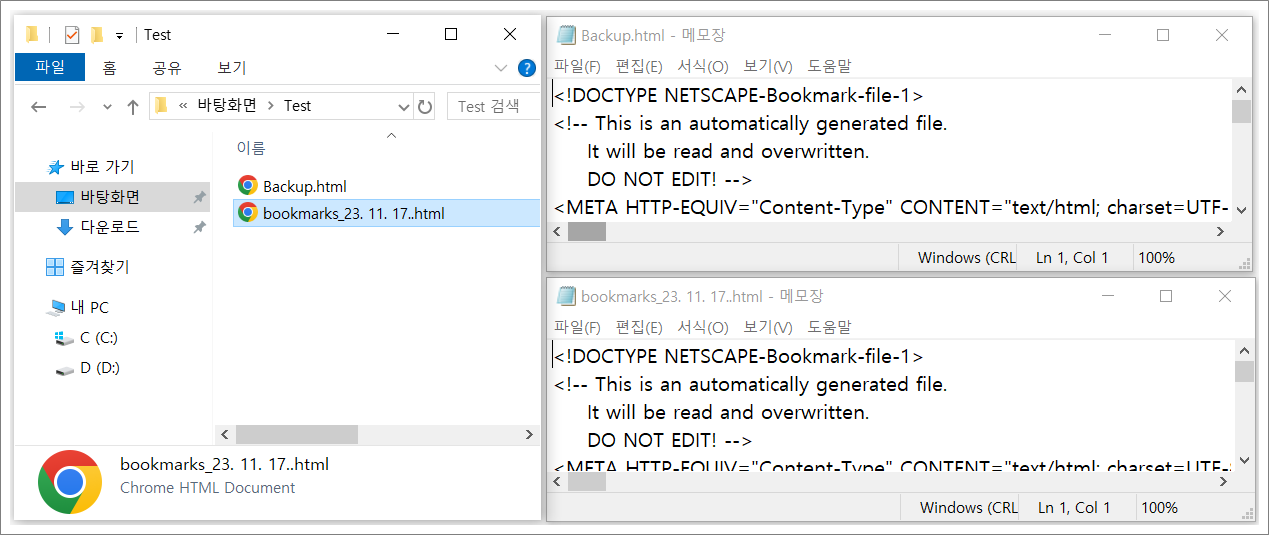Open 편집(E) menu in bookmarks Notepad window

pos(639,327)
